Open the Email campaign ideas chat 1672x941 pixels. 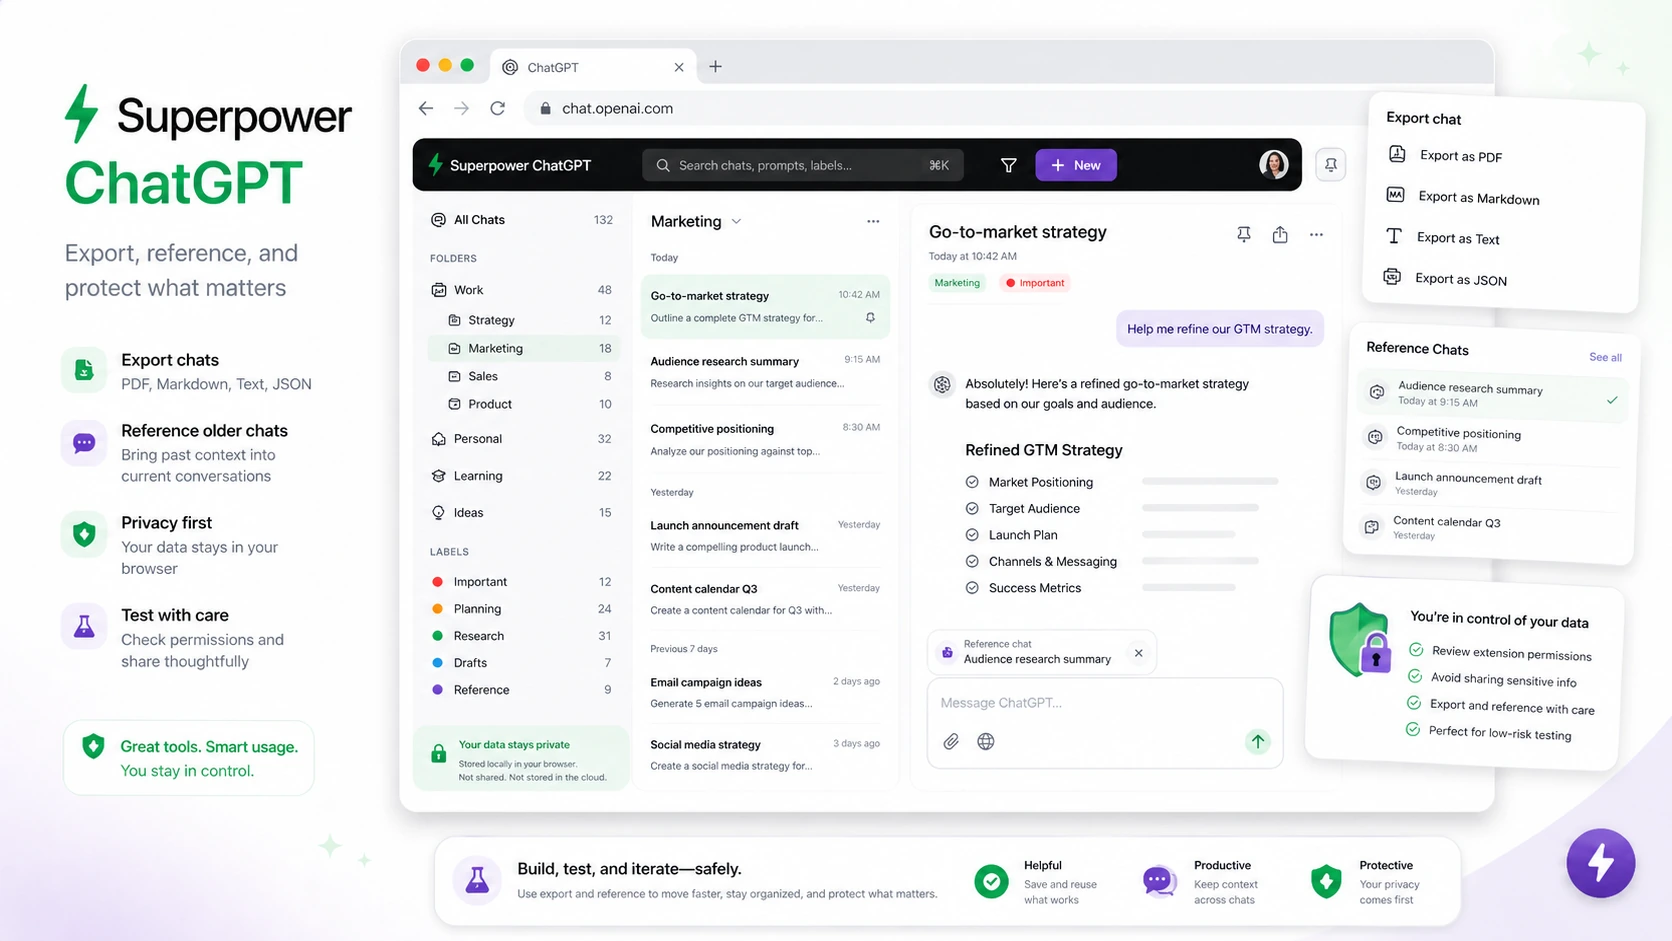click(765, 692)
